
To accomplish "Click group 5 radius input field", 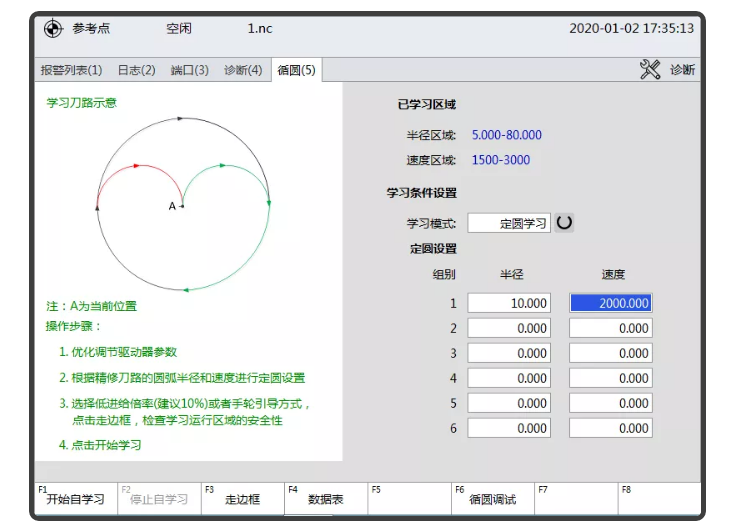I will (x=509, y=403).
